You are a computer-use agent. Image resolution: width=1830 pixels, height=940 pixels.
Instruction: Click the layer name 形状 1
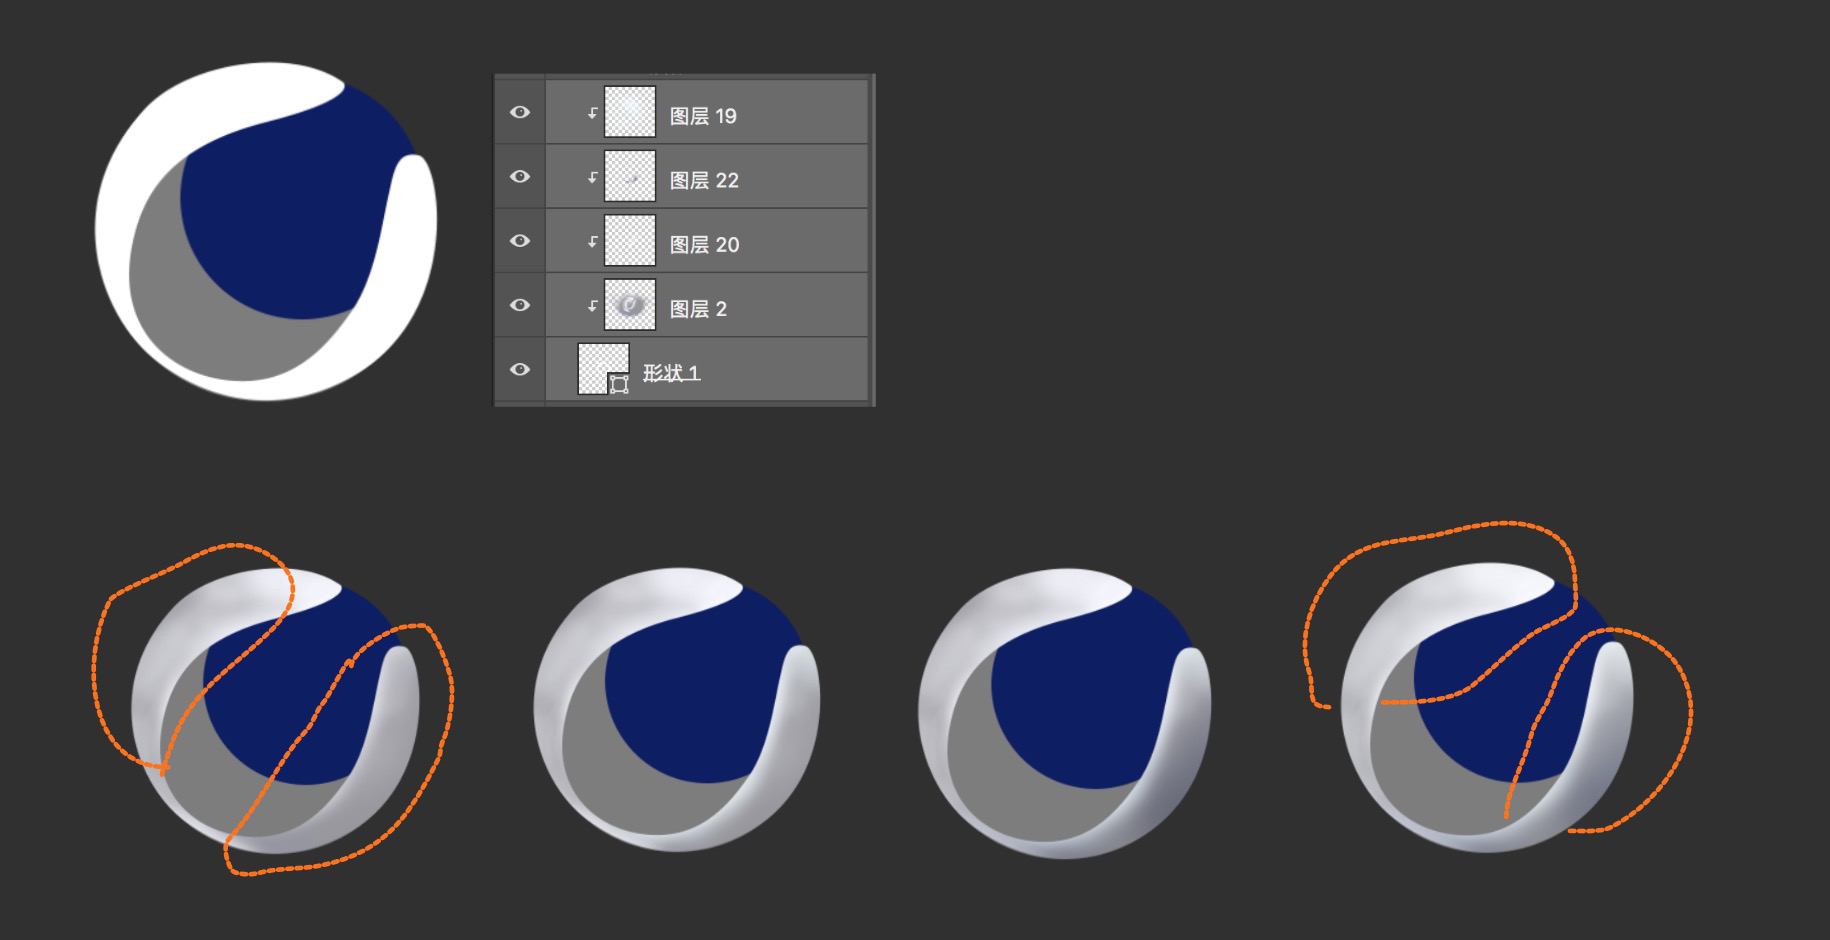pos(672,373)
